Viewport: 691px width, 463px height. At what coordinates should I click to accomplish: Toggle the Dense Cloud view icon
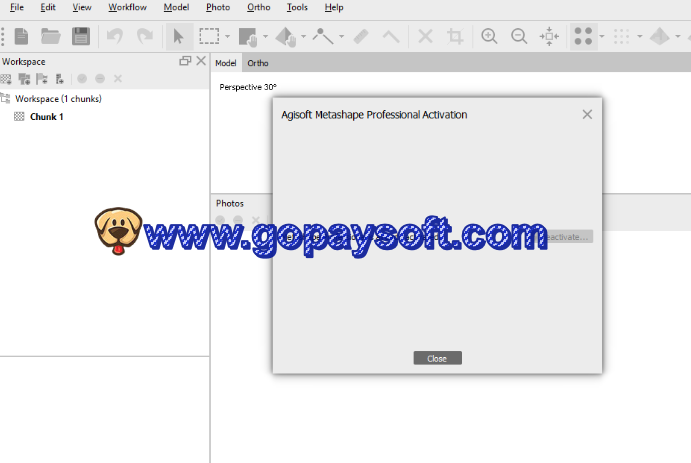(x=621, y=37)
